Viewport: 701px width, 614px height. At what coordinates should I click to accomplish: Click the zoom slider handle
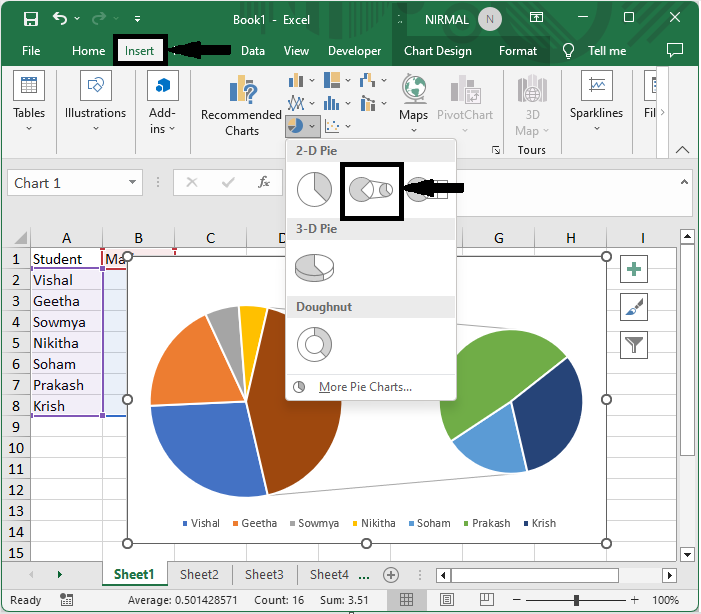[577, 600]
